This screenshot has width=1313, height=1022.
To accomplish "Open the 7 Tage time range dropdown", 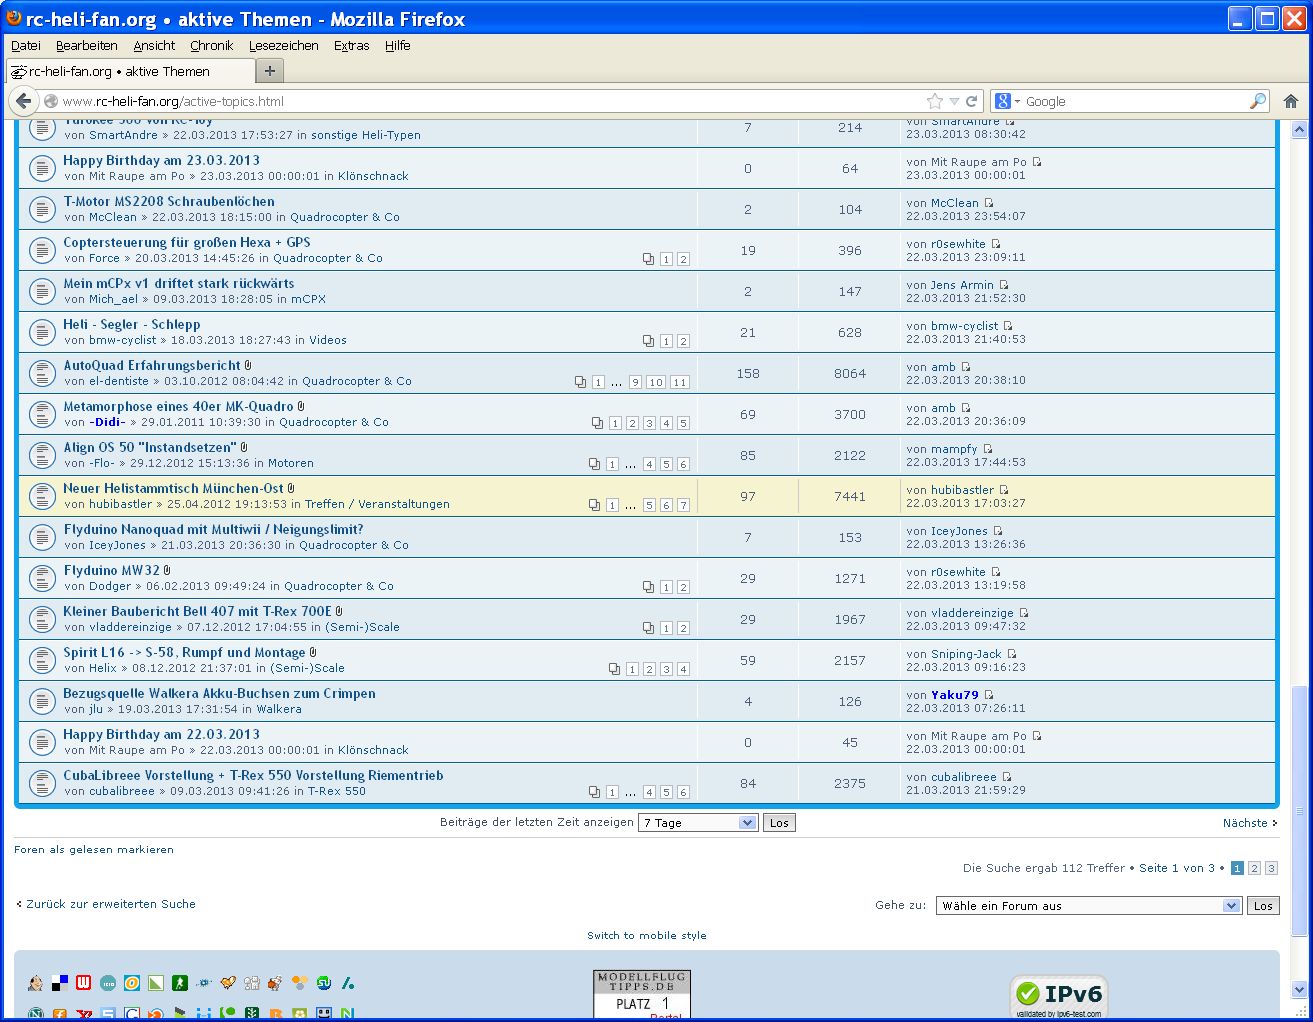I will pyautogui.click(x=699, y=823).
